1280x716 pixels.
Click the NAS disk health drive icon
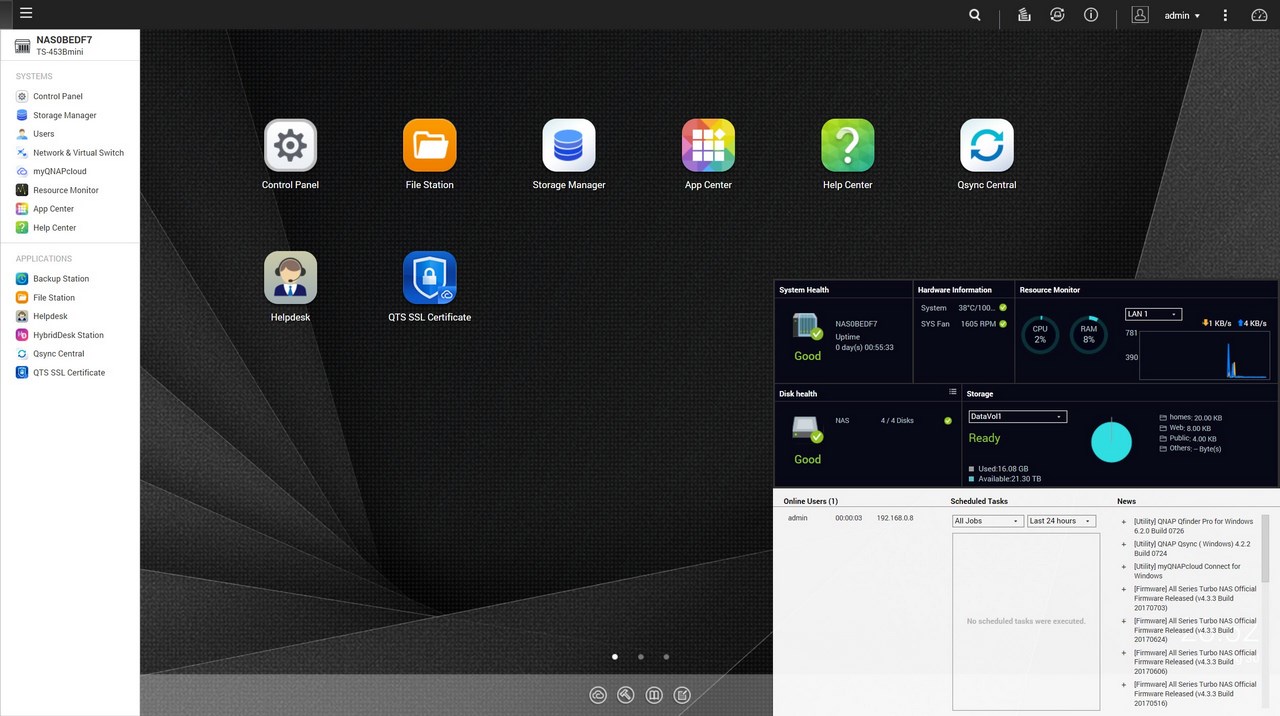[807, 429]
